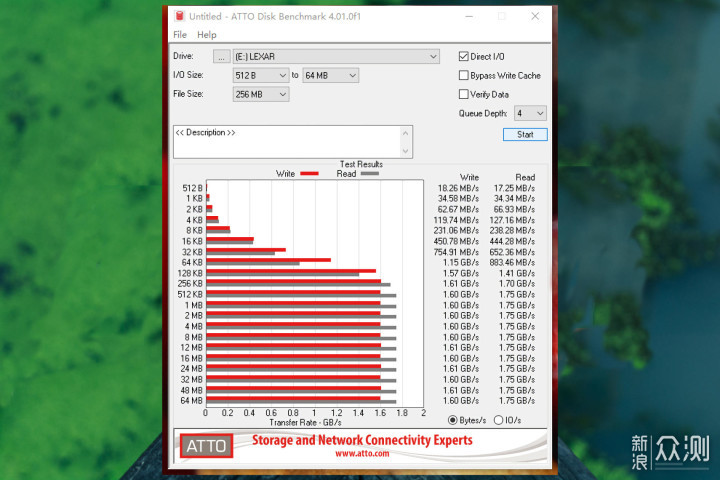Minimize the ATTO Disk Benchmark window
The width and height of the screenshot is (720, 480).
pos(469,17)
